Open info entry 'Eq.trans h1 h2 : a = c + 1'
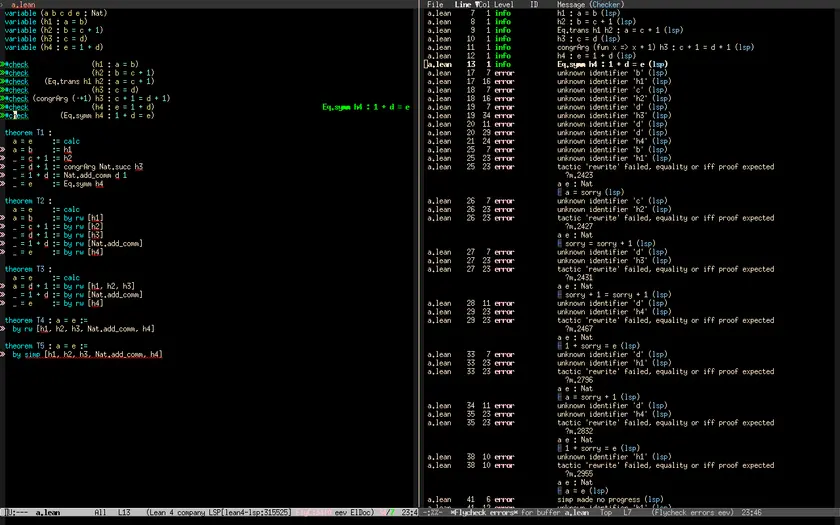Image resolution: width=840 pixels, height=525 pixels. click(x=620, y=30)
